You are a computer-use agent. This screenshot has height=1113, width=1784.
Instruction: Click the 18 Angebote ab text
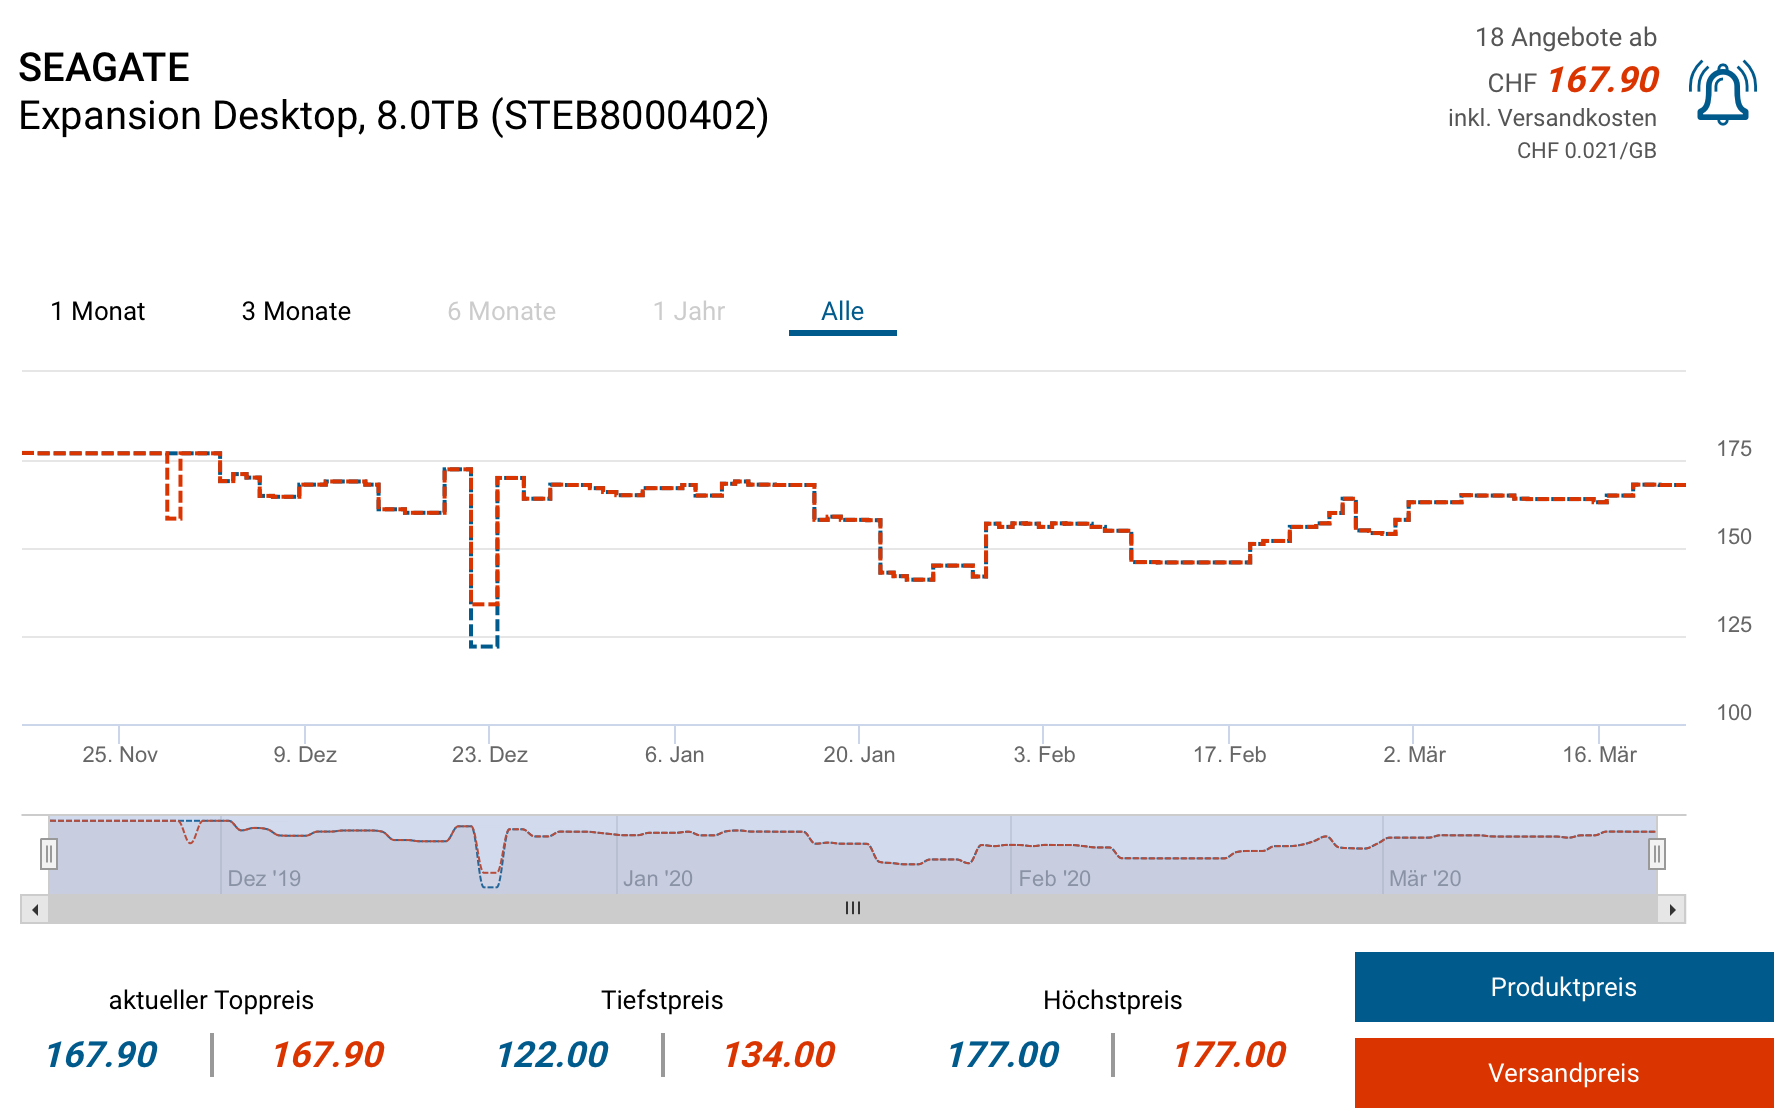pyautogui.click(x=1566, y=37)
